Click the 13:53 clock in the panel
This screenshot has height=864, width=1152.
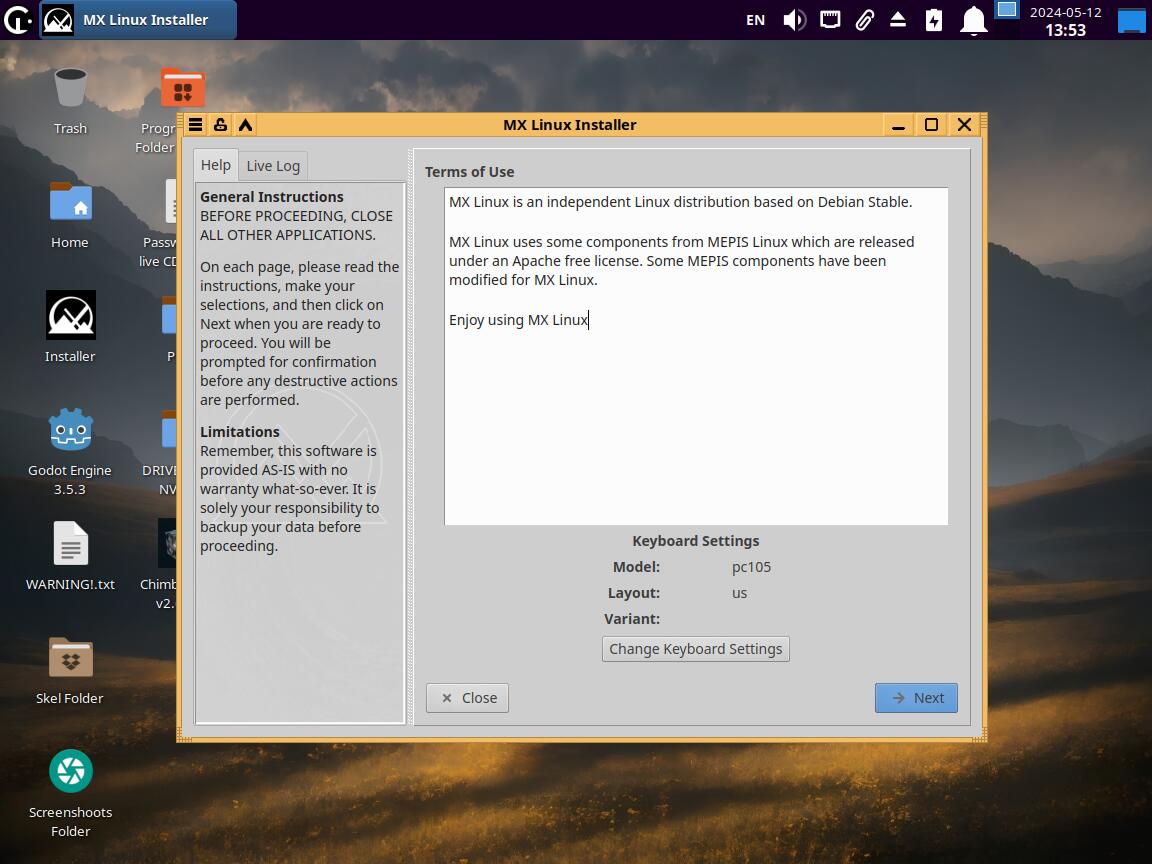coord(1065,30)
